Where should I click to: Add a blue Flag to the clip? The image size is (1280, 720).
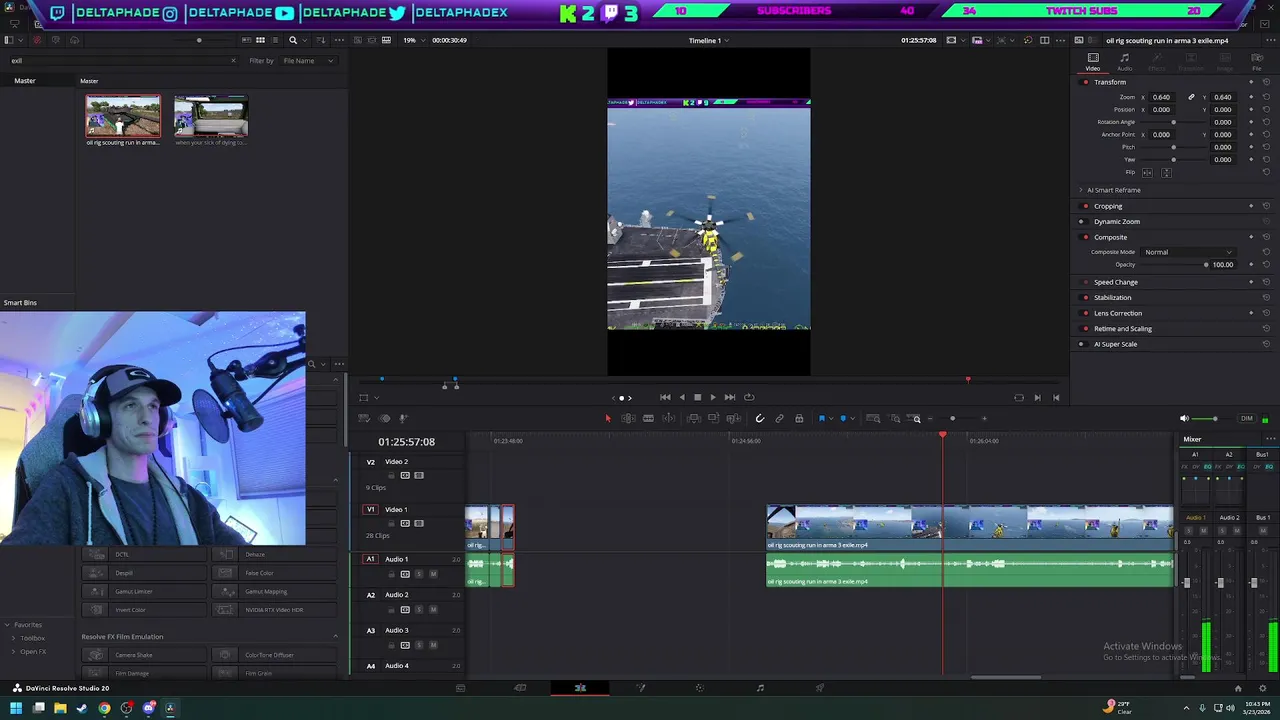pos(822,418)
